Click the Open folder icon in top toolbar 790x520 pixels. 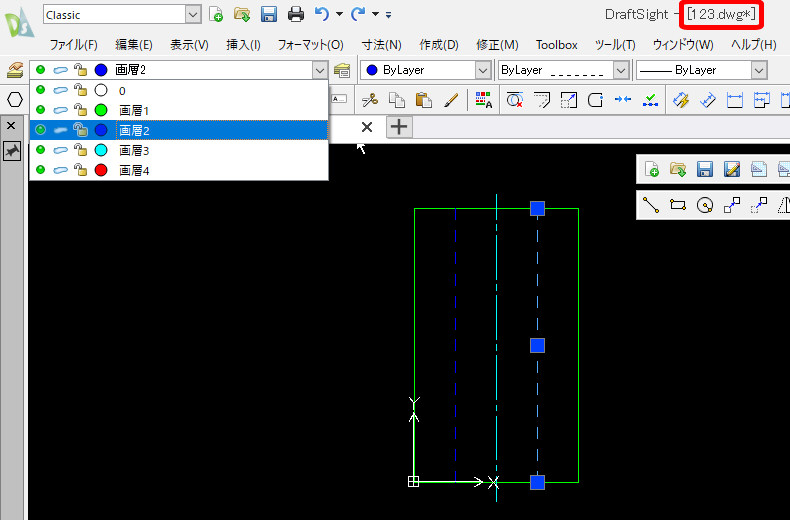click(242, 15)
